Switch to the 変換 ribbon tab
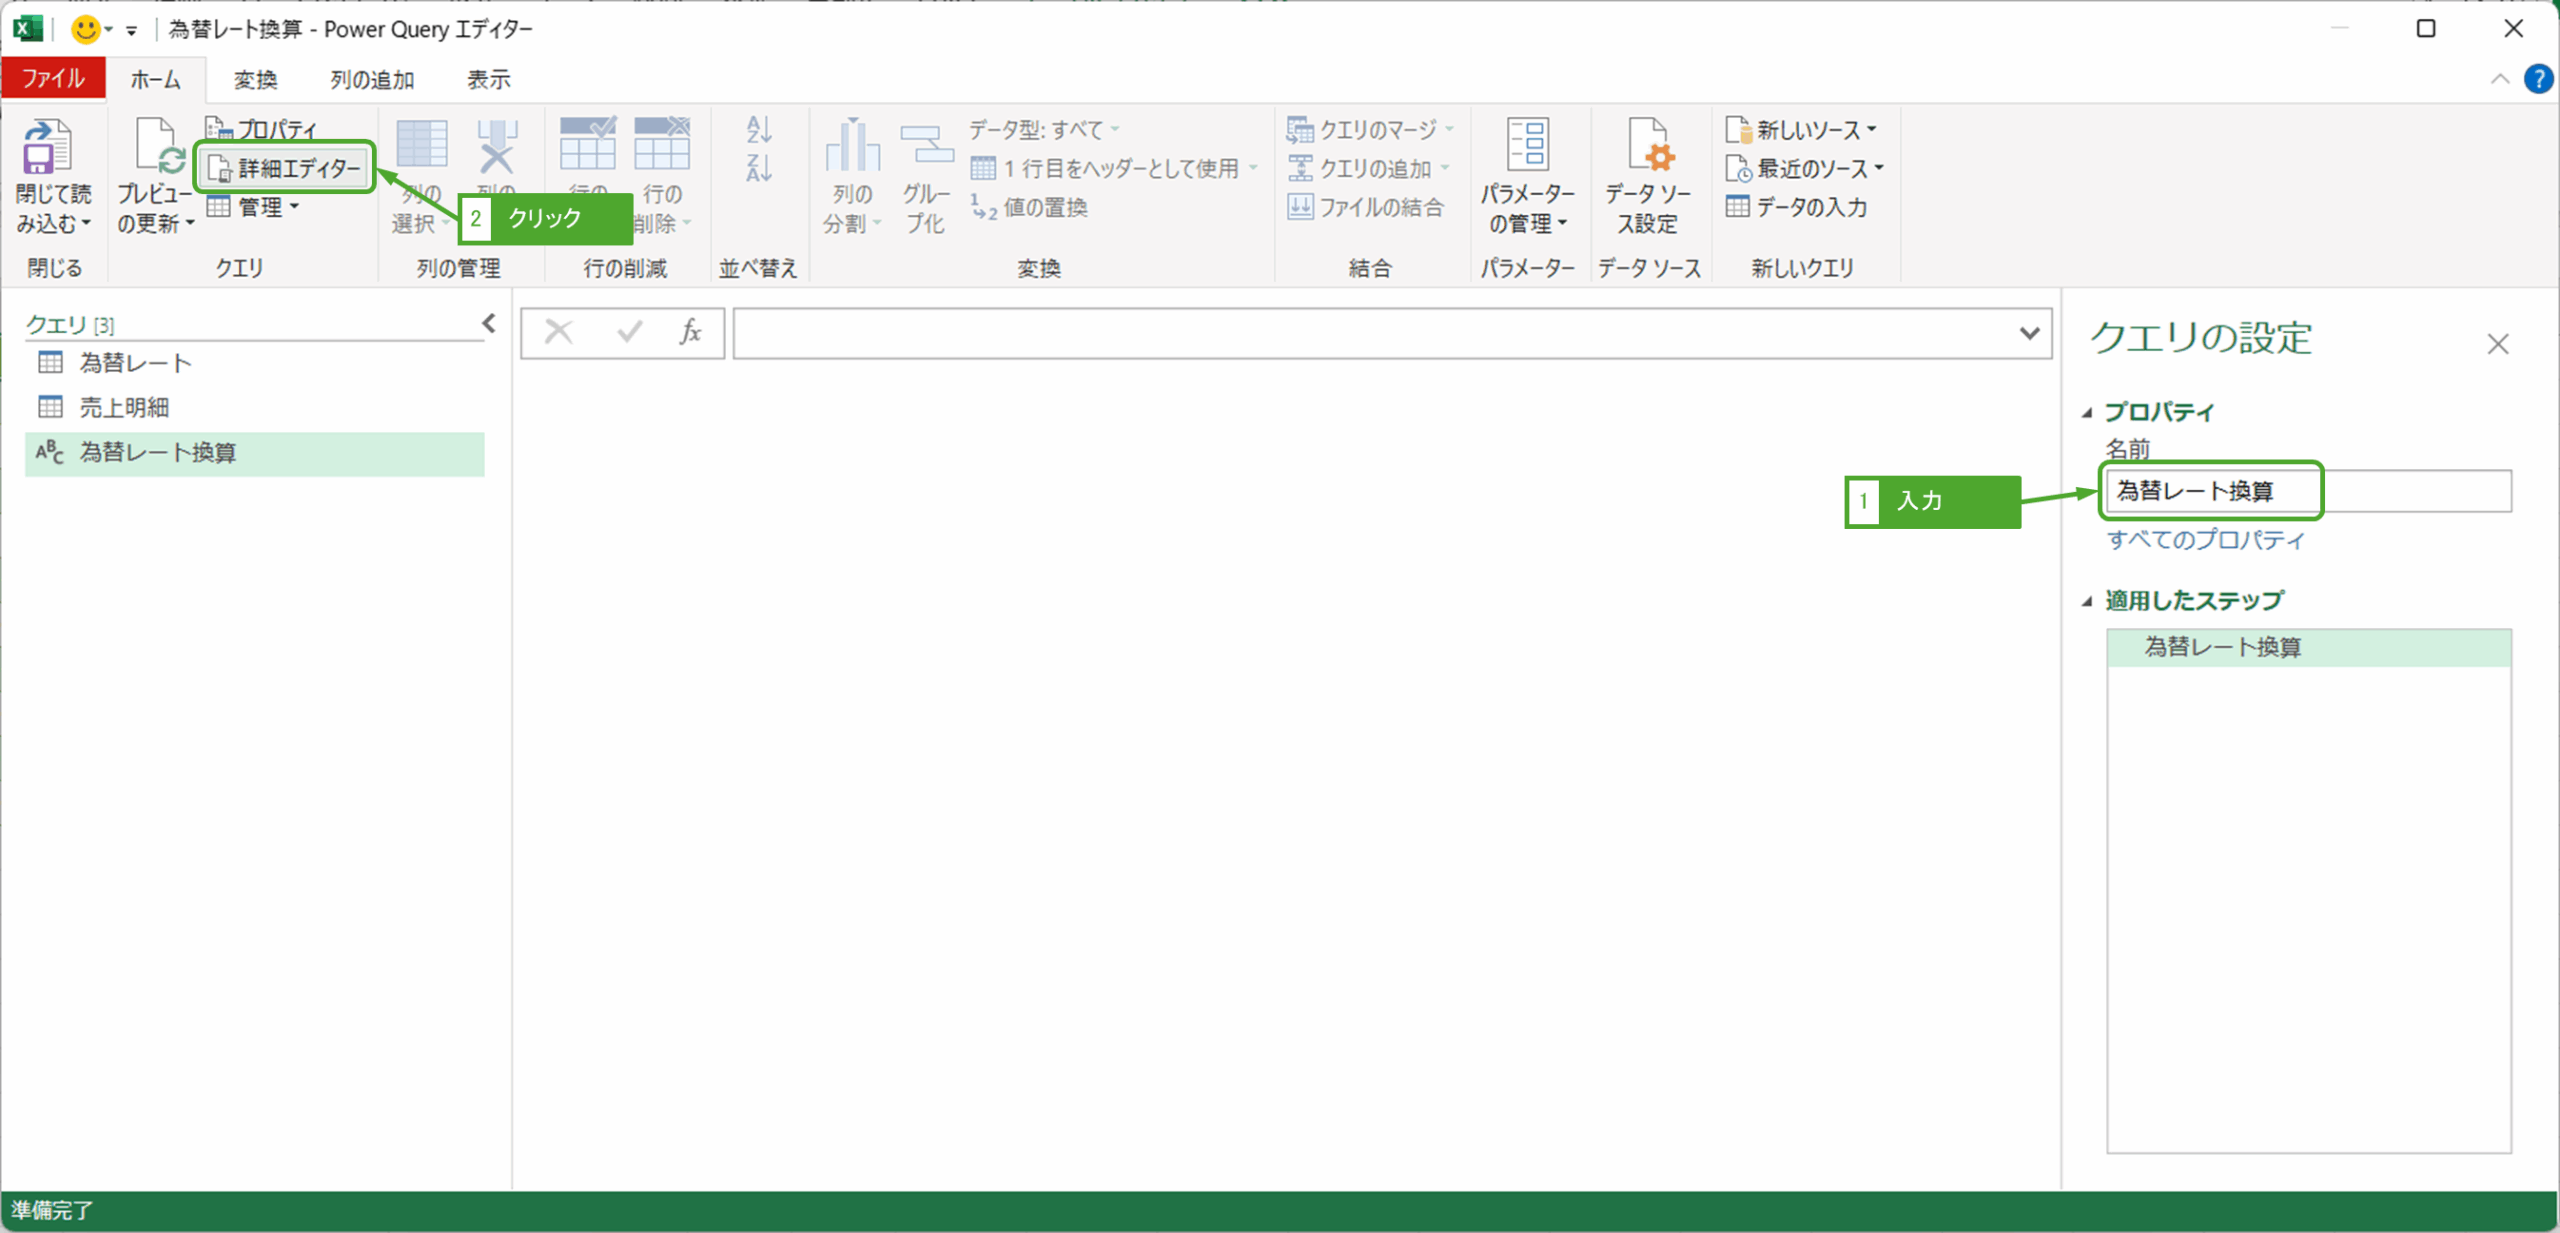Image resolution: width=2560 pixels, height=1233 pixels. click(x=255, y=80)
